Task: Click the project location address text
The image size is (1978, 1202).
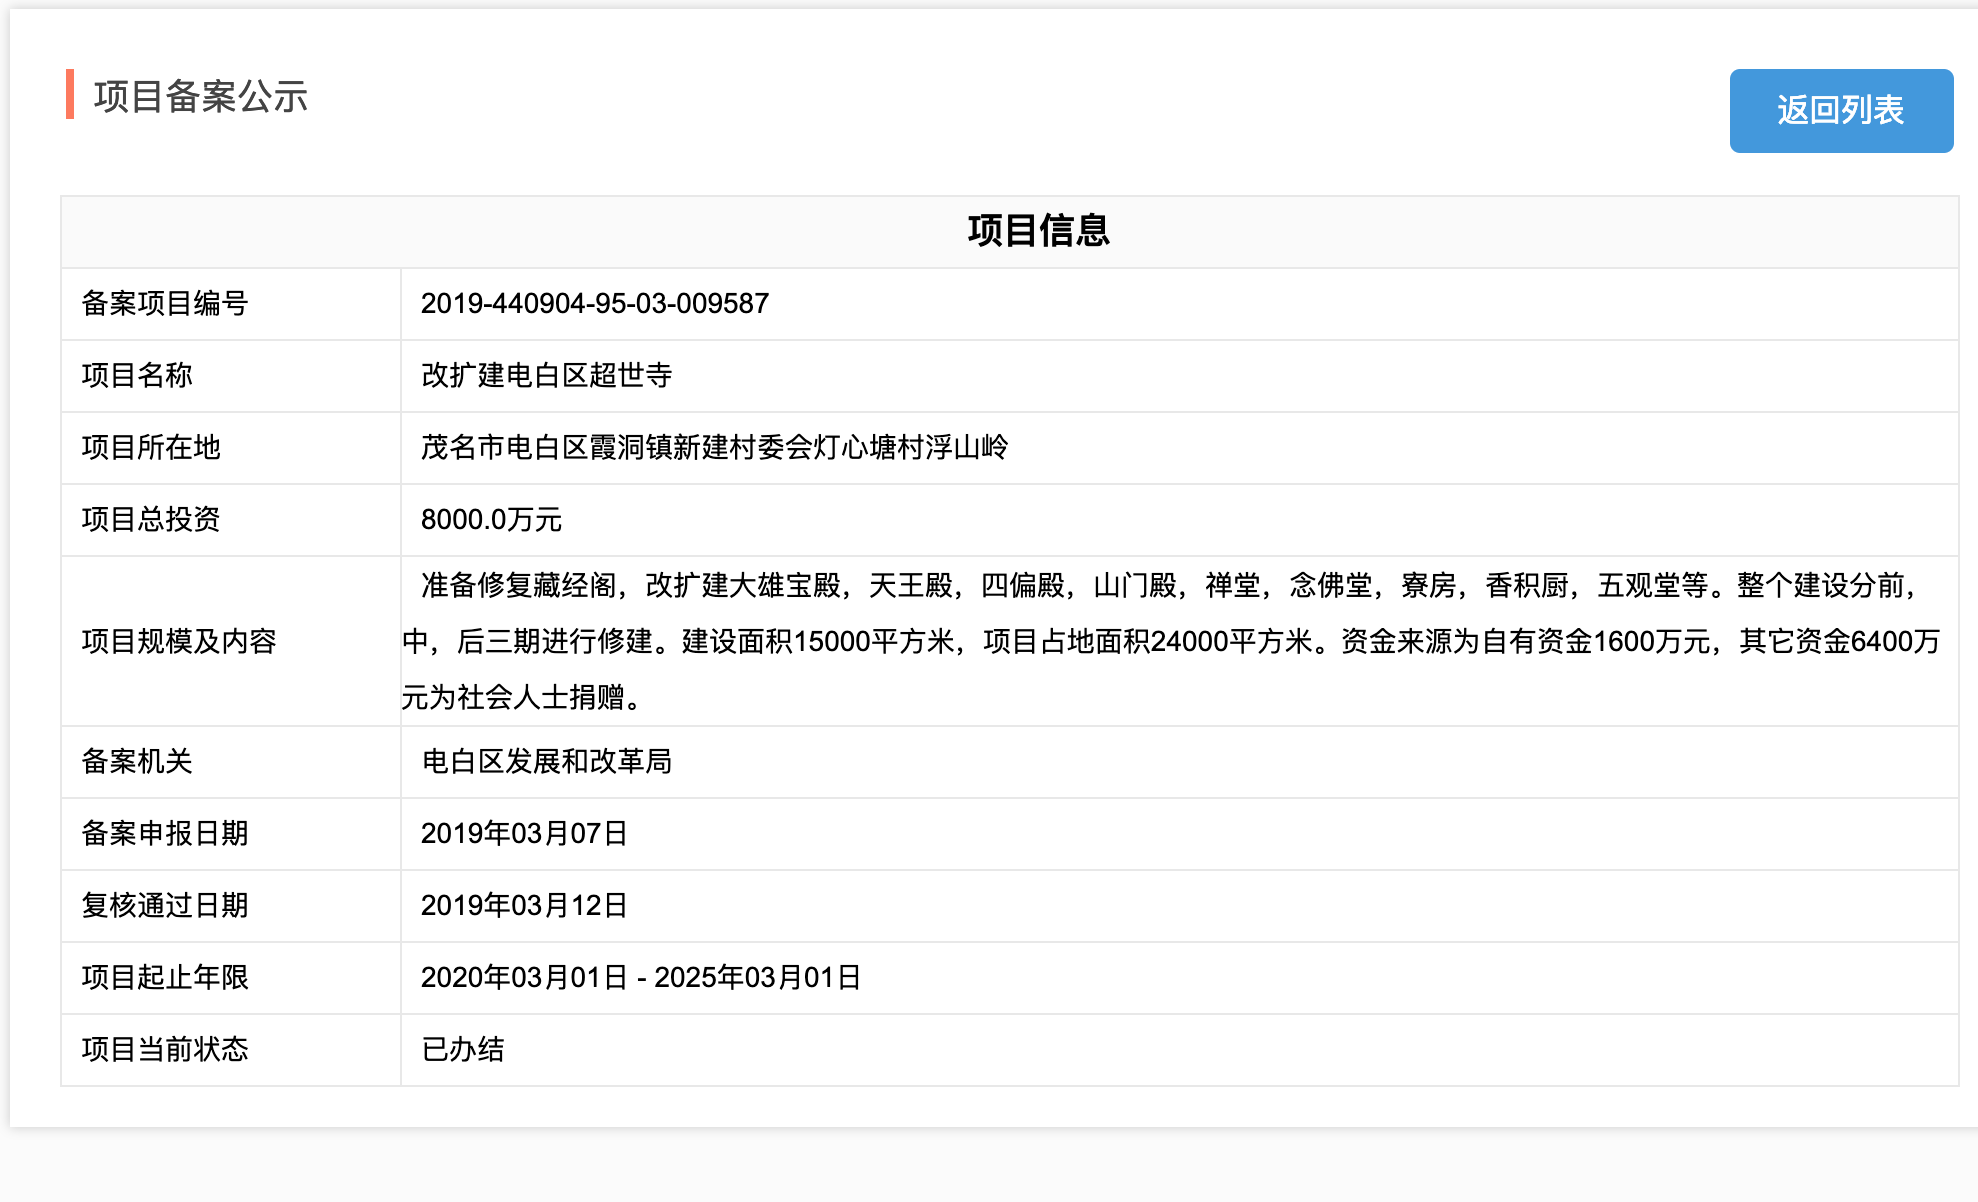Action: [x=714, y=448]
